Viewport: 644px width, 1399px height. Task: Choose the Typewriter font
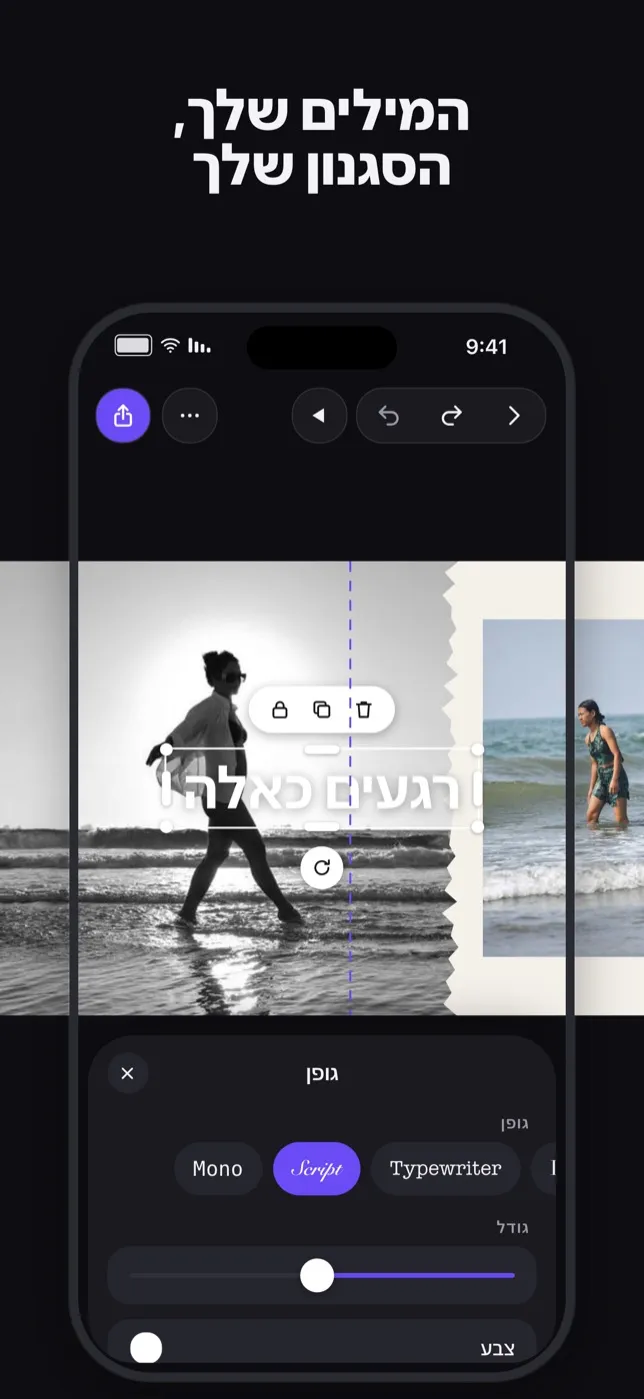tap(445, 1169)
